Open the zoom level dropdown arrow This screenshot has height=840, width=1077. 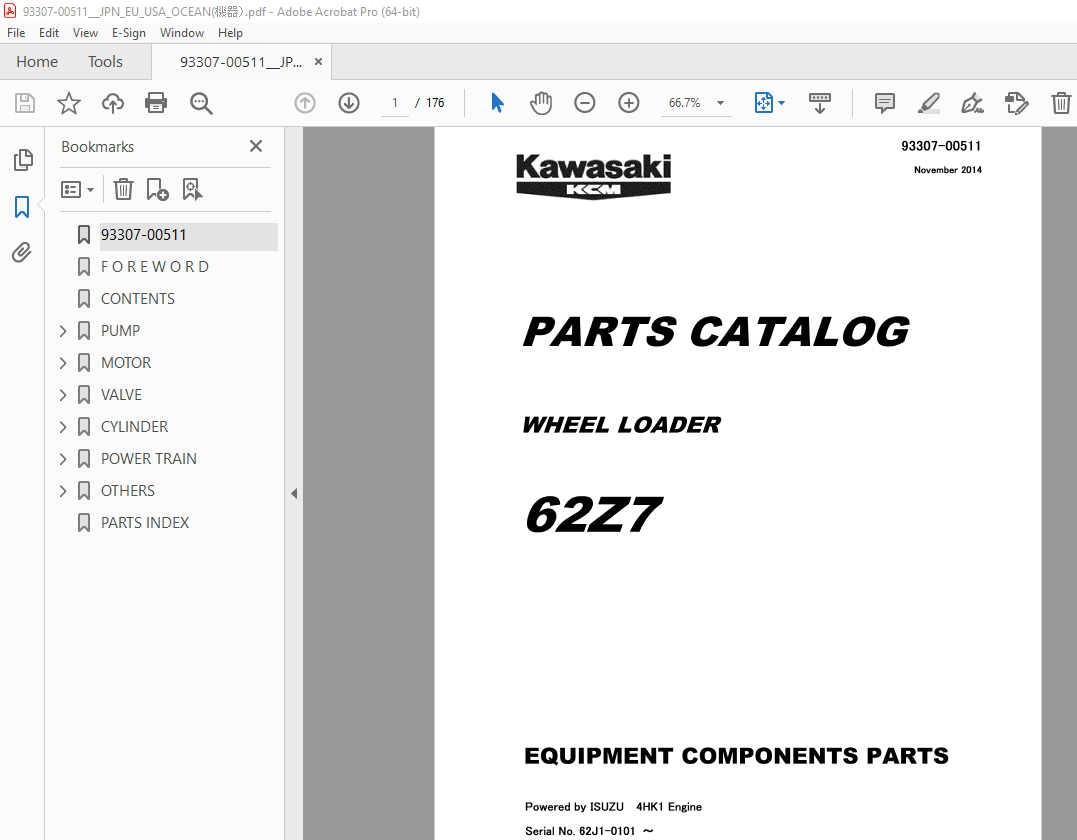pyautogui.click(x=721, y=103)
